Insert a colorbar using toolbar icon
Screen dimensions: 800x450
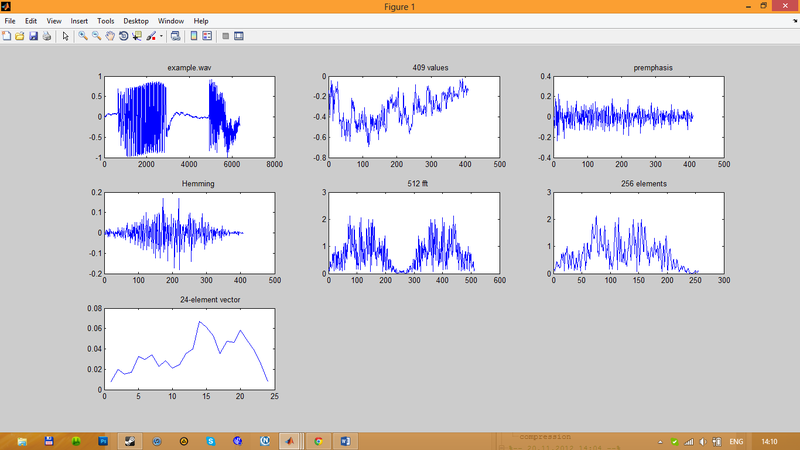(x=194, y=36)
